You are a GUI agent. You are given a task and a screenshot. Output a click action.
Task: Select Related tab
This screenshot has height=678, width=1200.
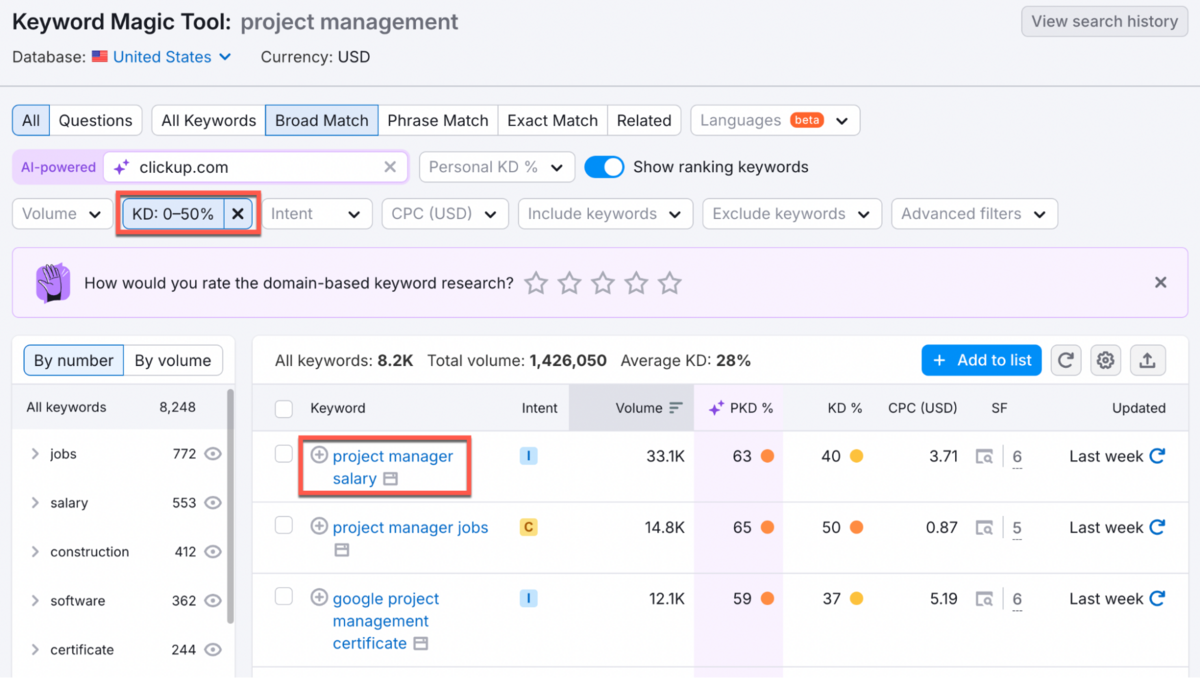click(644, 121)
